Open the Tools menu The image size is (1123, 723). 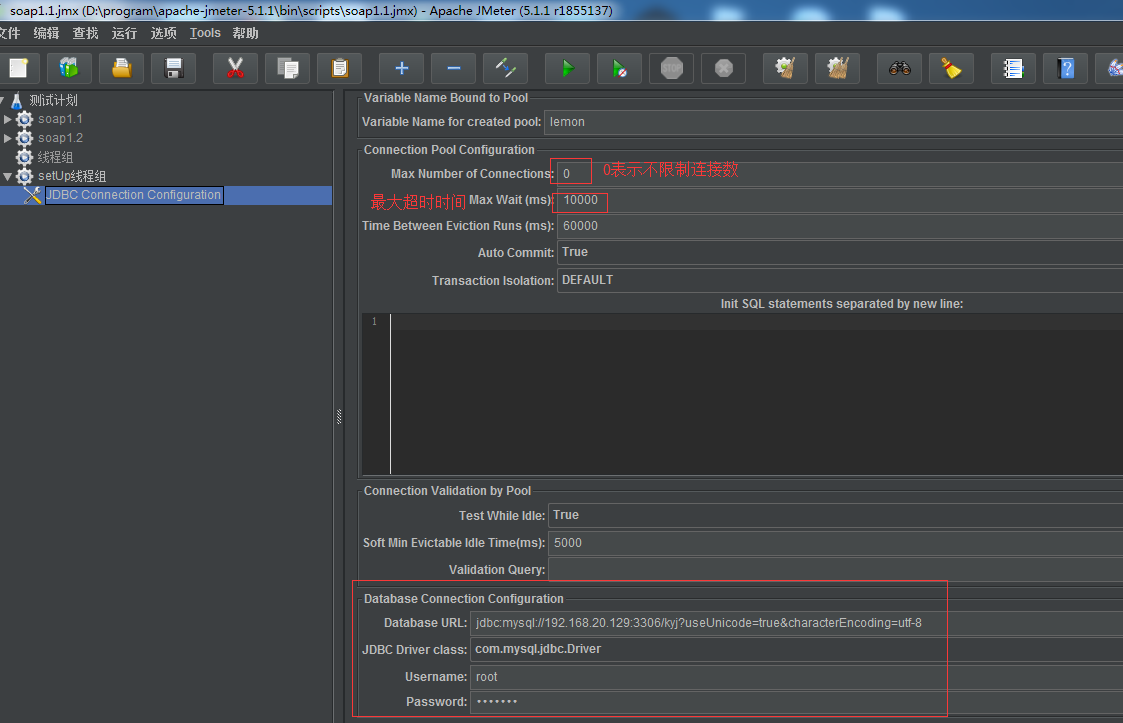(x=205, y=33)
